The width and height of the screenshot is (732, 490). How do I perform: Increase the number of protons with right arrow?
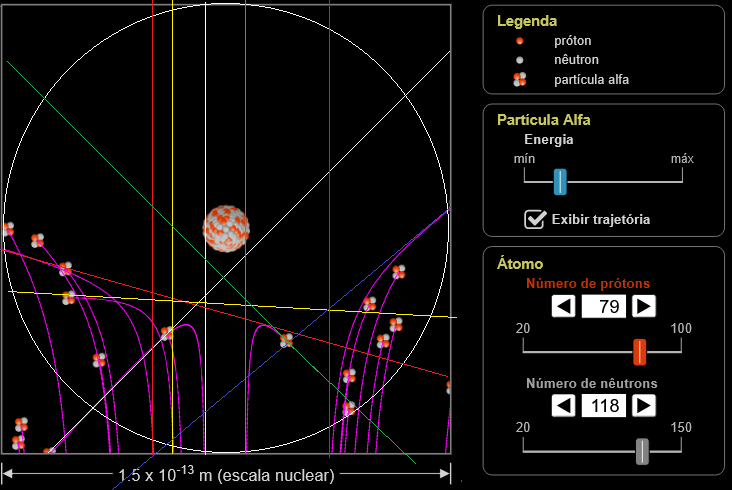point(643,305)
